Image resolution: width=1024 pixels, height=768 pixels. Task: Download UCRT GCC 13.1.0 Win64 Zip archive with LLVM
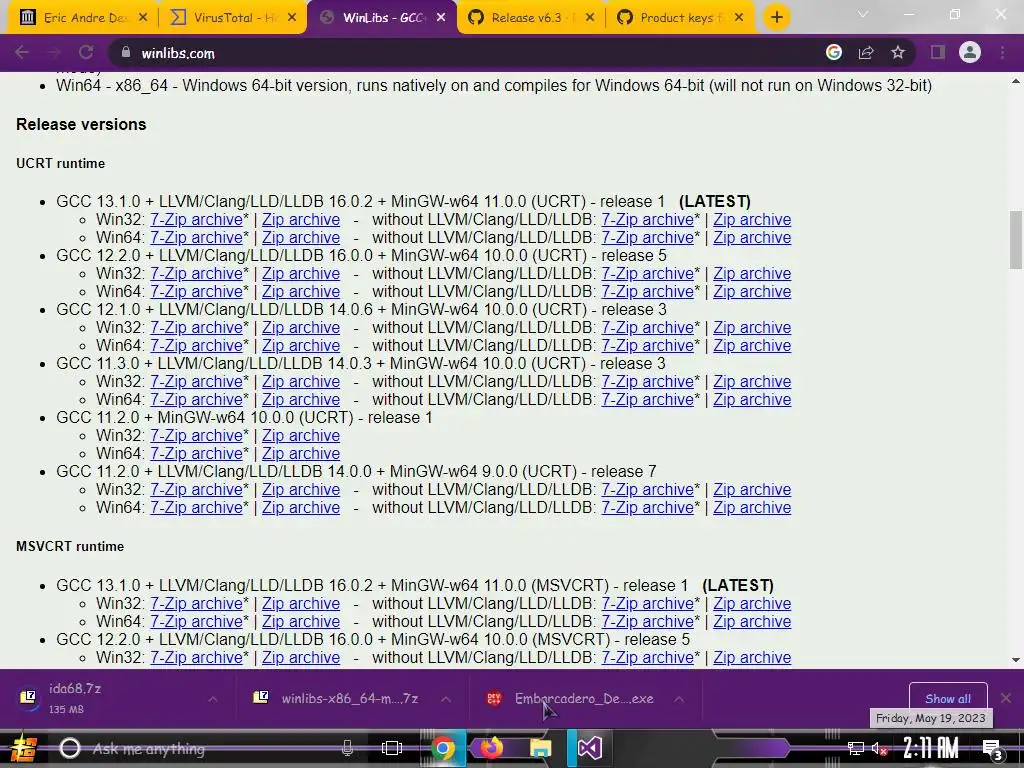coord(301,238)
